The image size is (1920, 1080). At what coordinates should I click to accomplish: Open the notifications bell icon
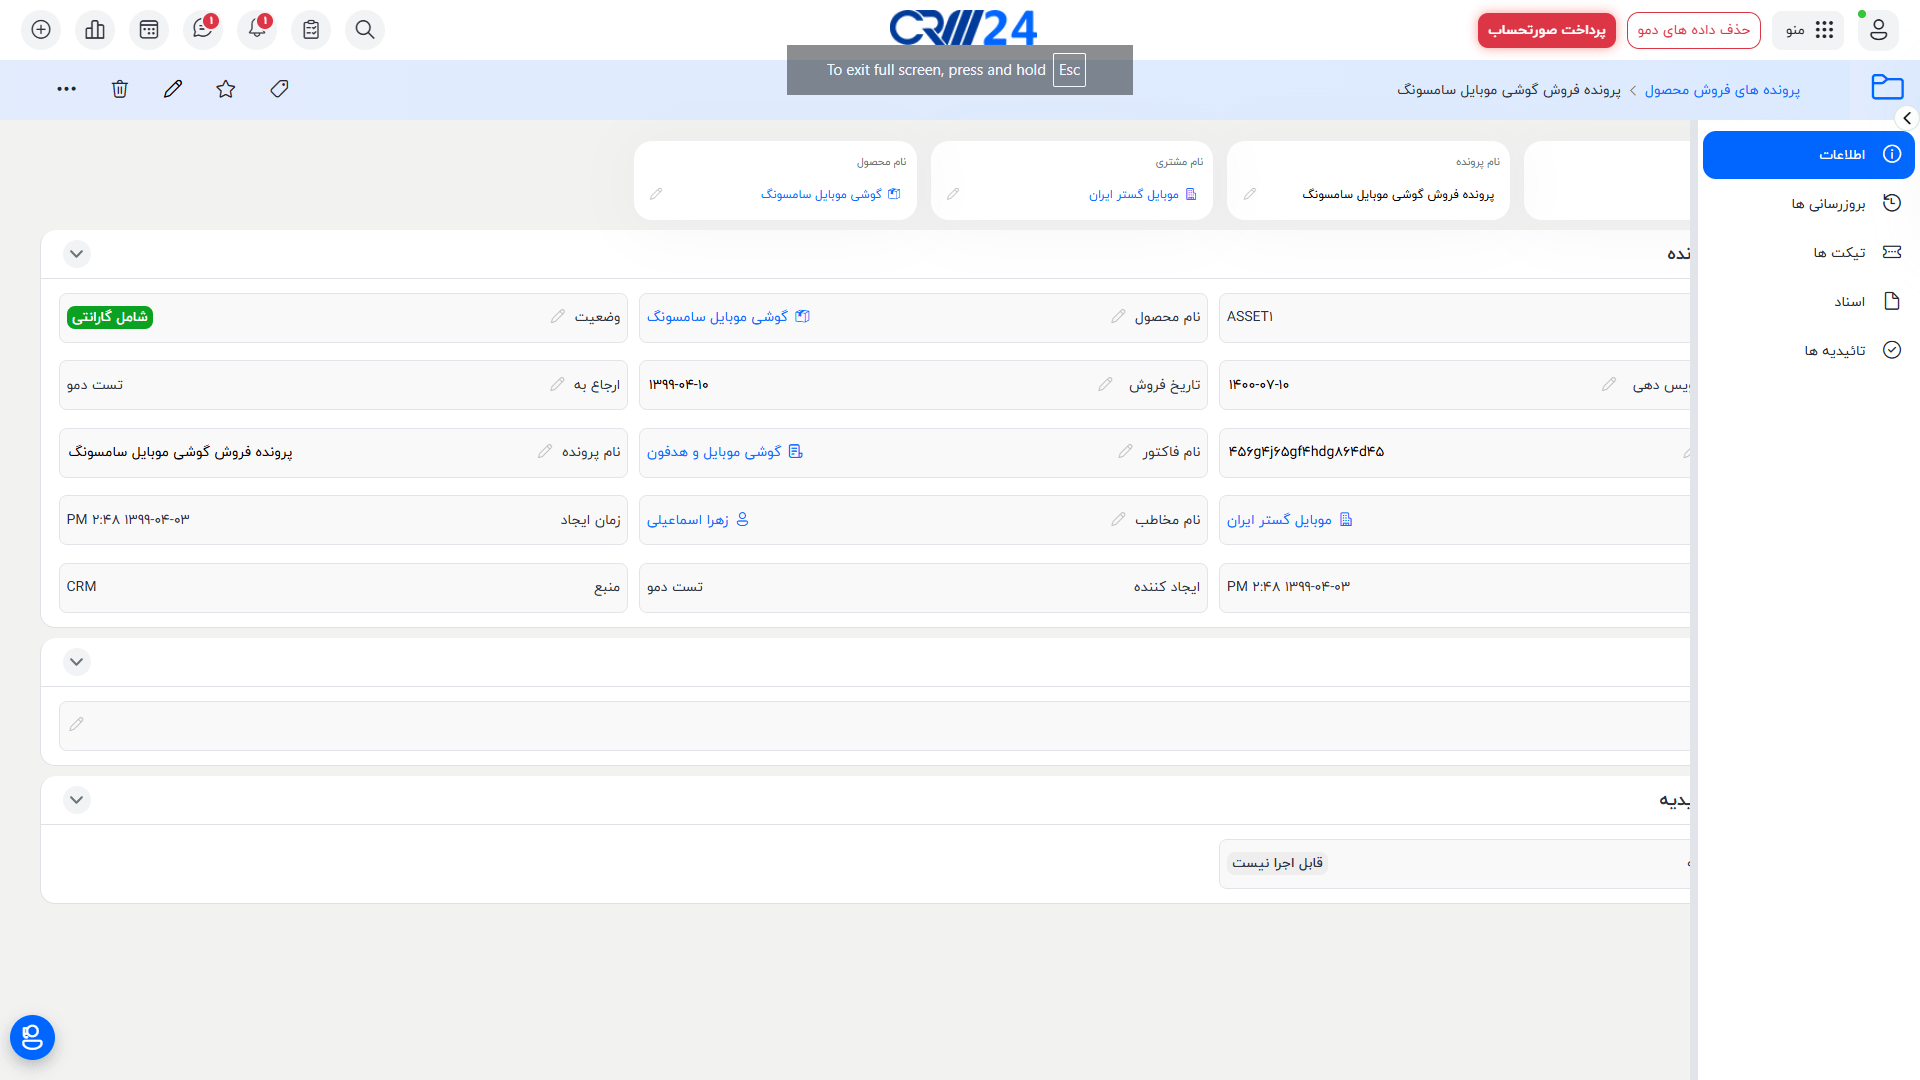[257, 30]
